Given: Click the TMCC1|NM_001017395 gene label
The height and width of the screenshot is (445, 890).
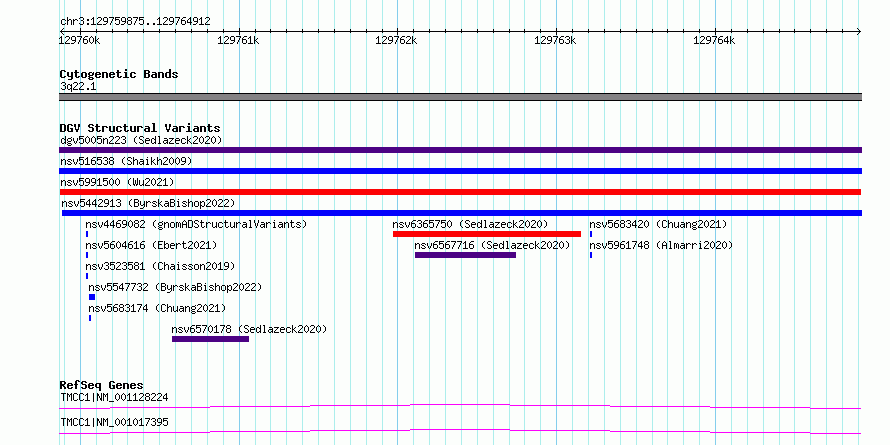Looking at the screenshot, I should click(114, 422).
